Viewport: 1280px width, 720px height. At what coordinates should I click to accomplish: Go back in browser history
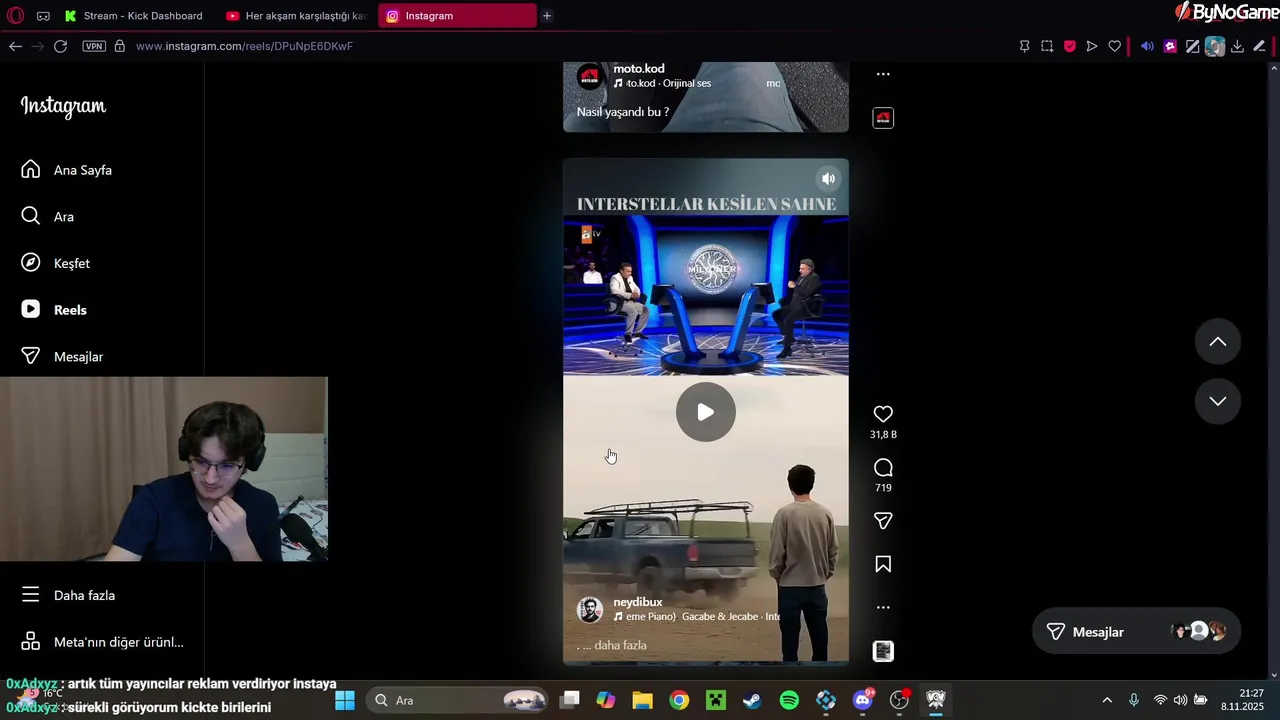(x=15, y=46)
